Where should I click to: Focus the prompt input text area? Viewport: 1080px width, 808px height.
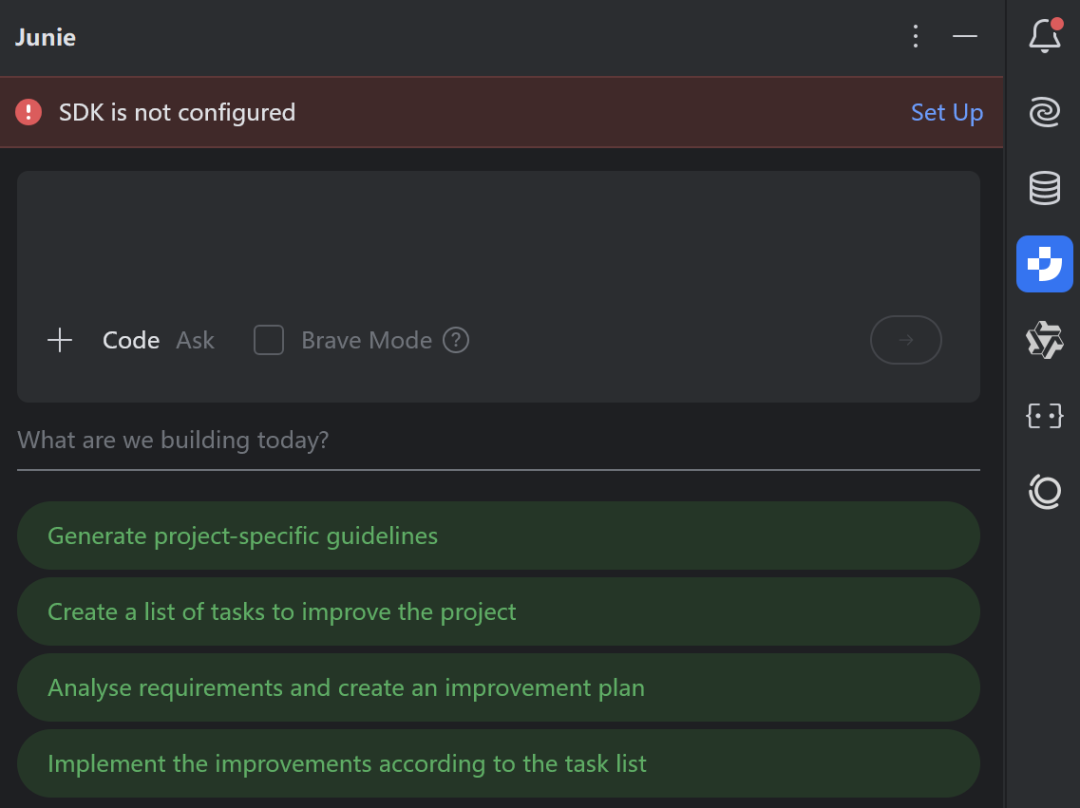[499, 241]
